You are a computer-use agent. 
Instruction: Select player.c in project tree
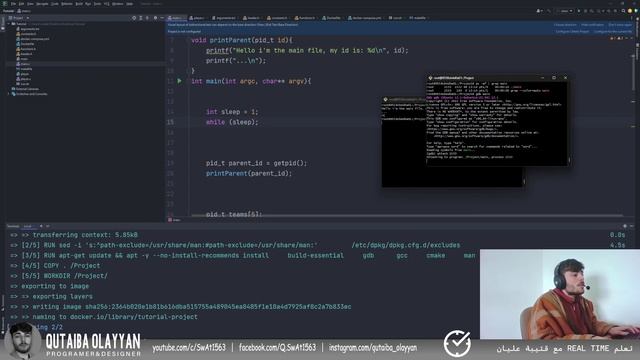coord(23,79)
